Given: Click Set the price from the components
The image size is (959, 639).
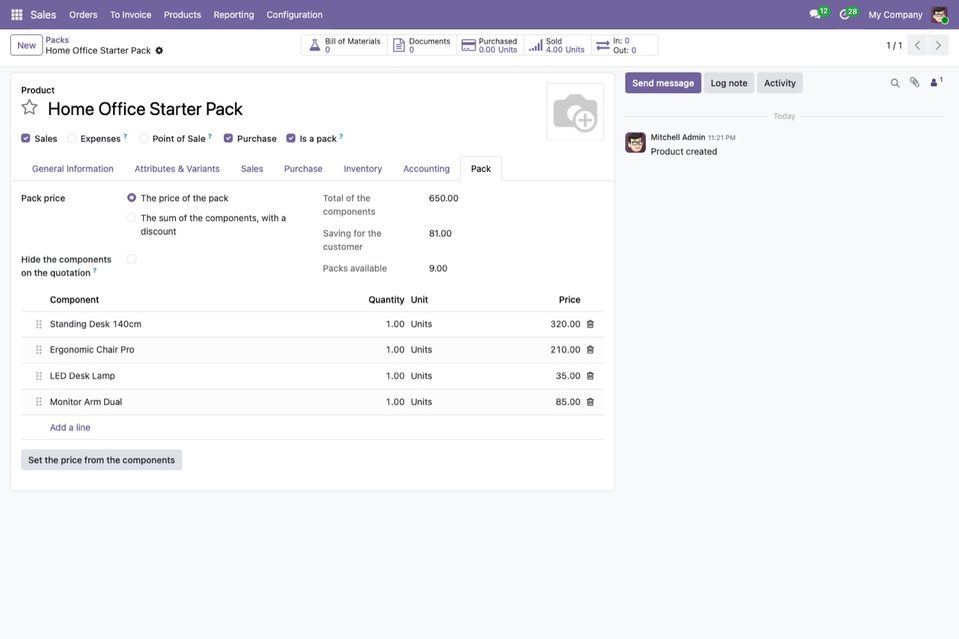Looking at the screenshot, I should pyautogui.click(x=102, y=460).
